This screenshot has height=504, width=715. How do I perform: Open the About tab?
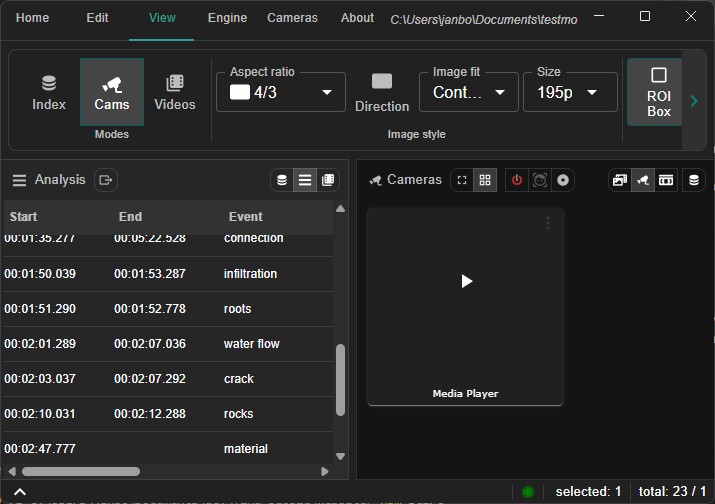click(x=358, y=18)
